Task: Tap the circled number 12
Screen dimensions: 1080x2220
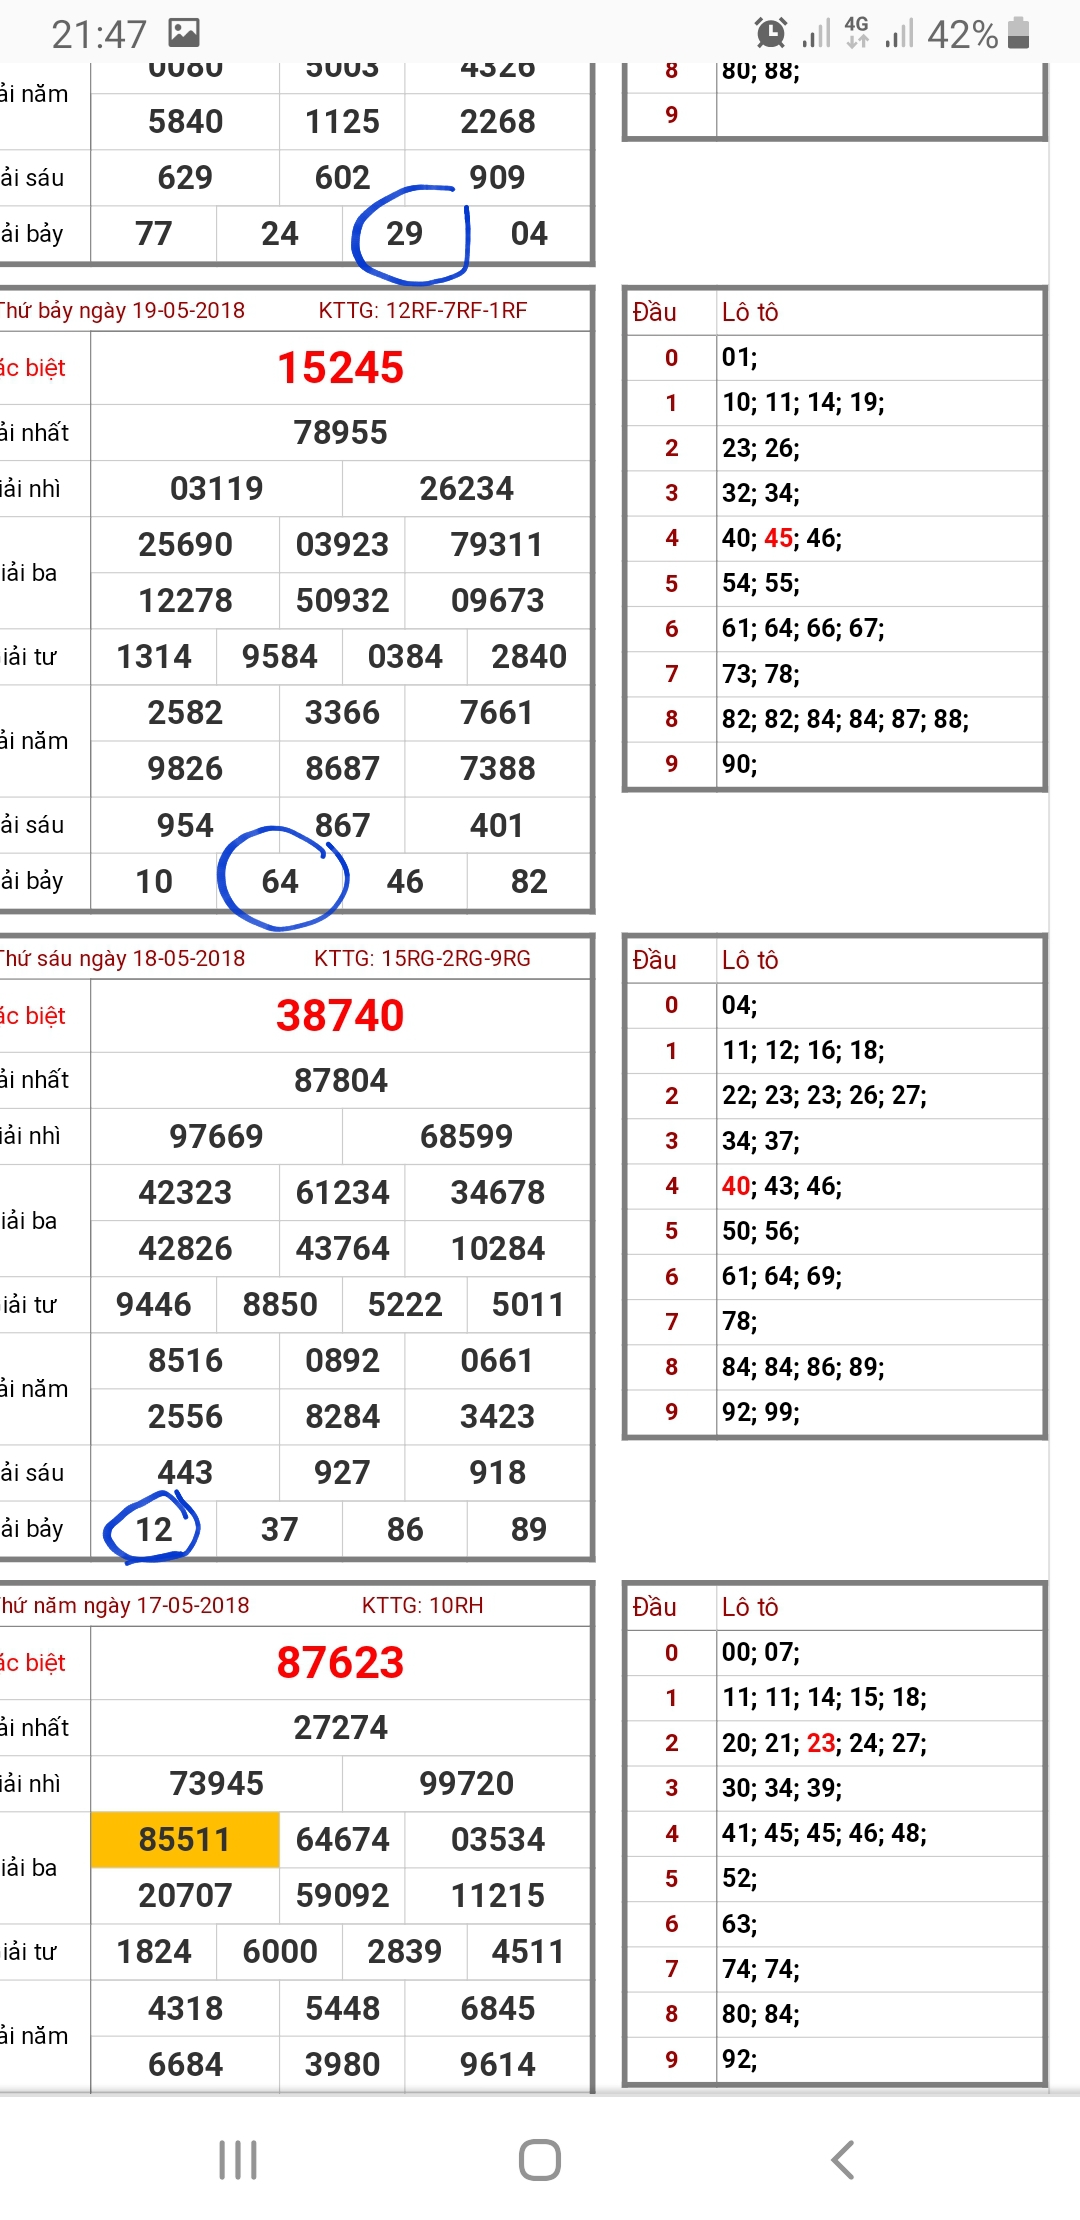Action: [x=154, y=1530]
